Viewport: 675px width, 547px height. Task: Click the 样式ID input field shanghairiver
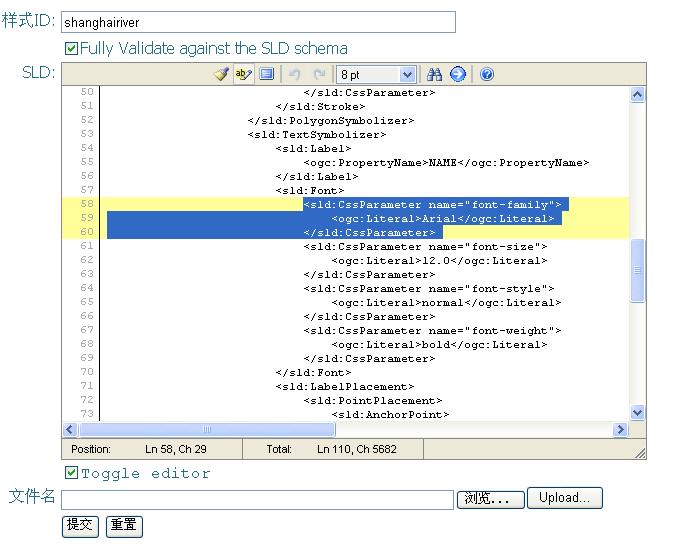pyautogui.click(x=258, y=22)
